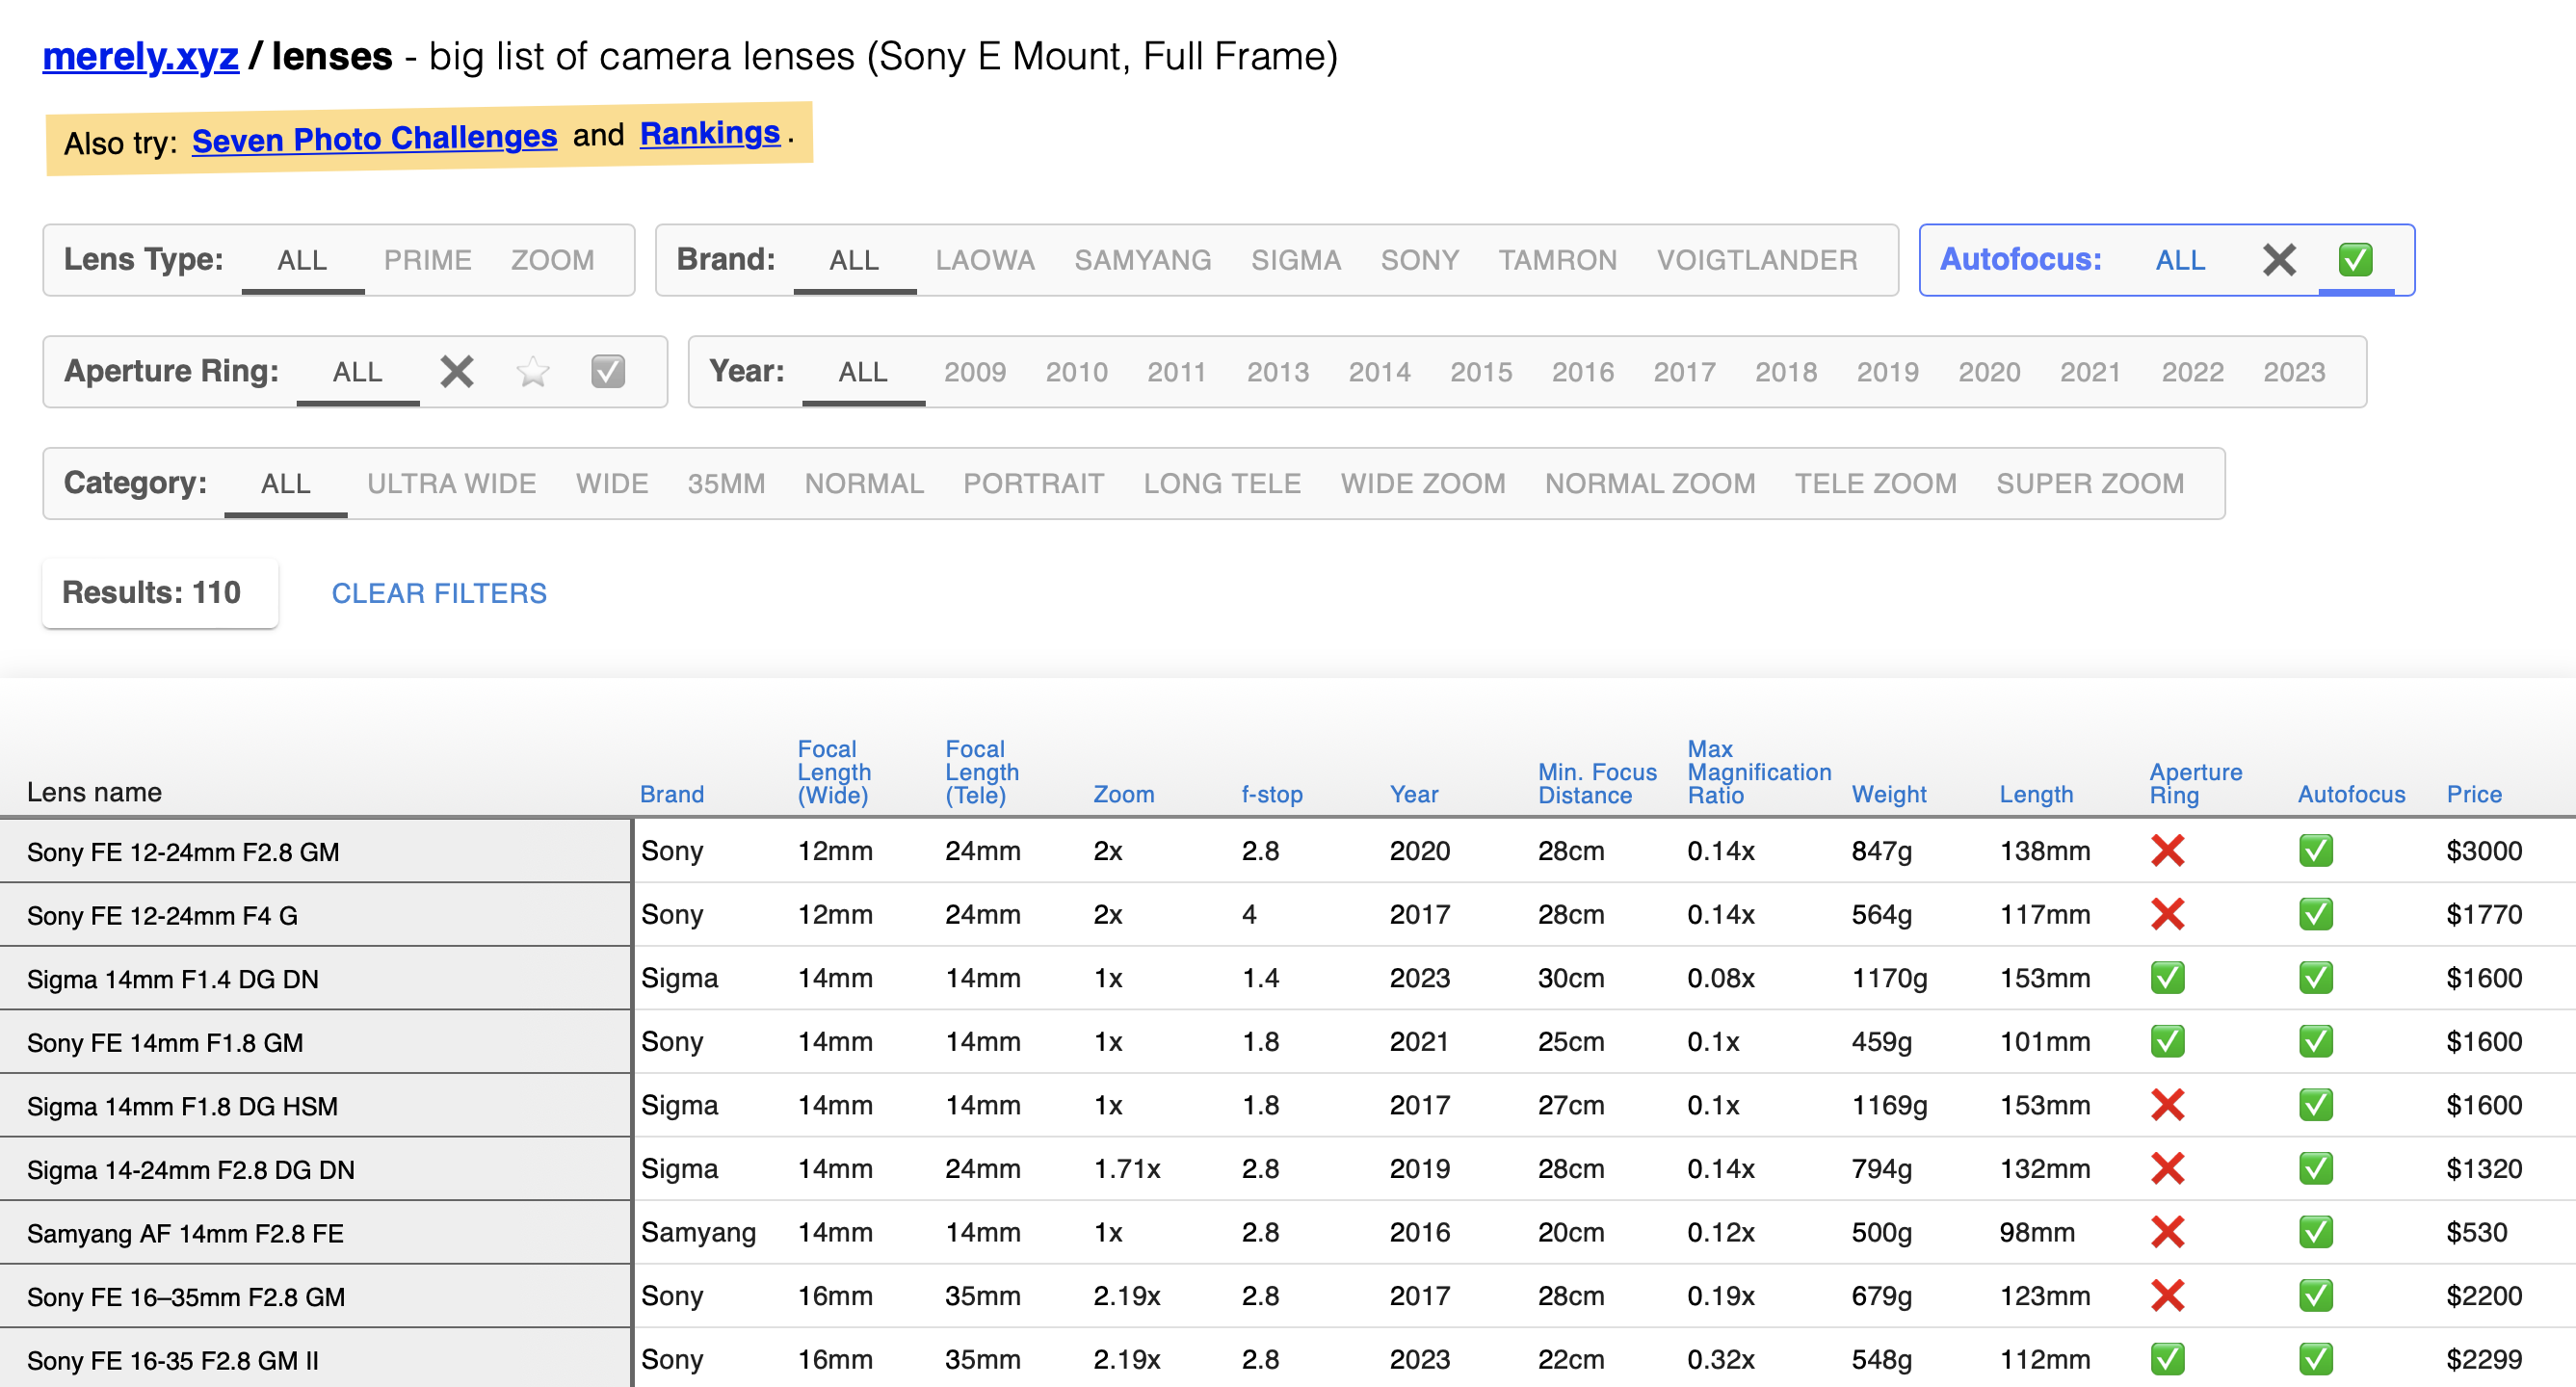Select row Sony FE 12-24mm F2.8 GM
The image size is (2576, 1387).
pyautogui.click(x=1288, y=851)
